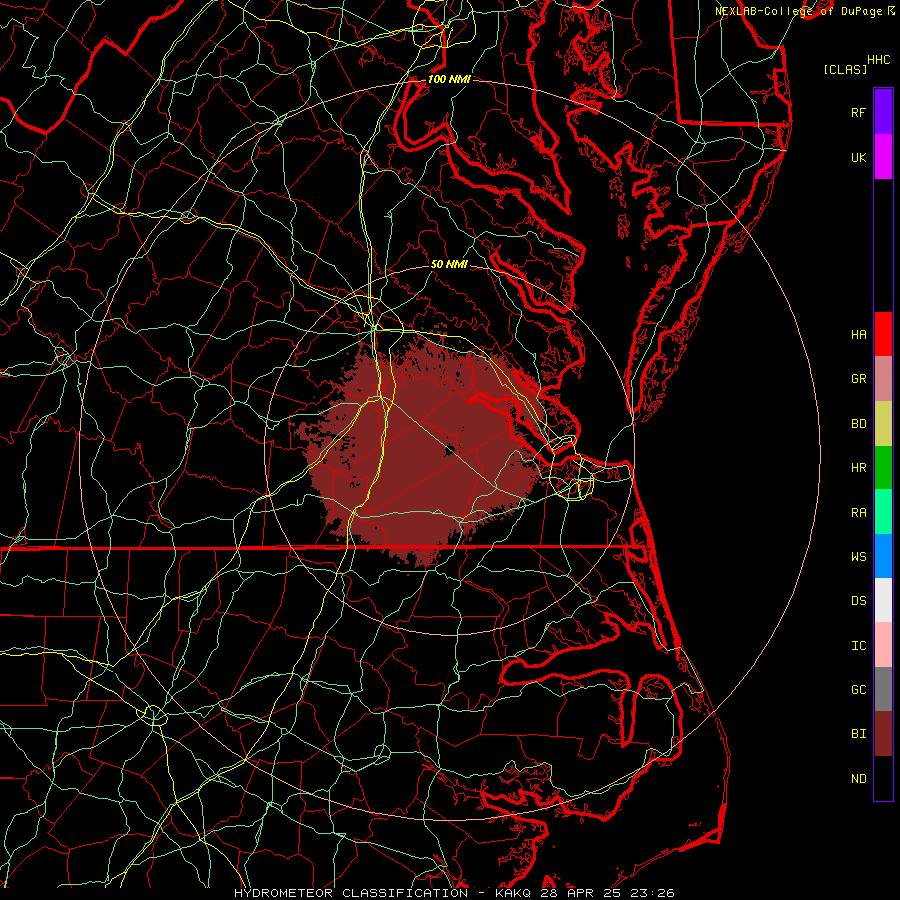The image size is (900, 900).
Task: Click the RF legend label
Action: 858,112
